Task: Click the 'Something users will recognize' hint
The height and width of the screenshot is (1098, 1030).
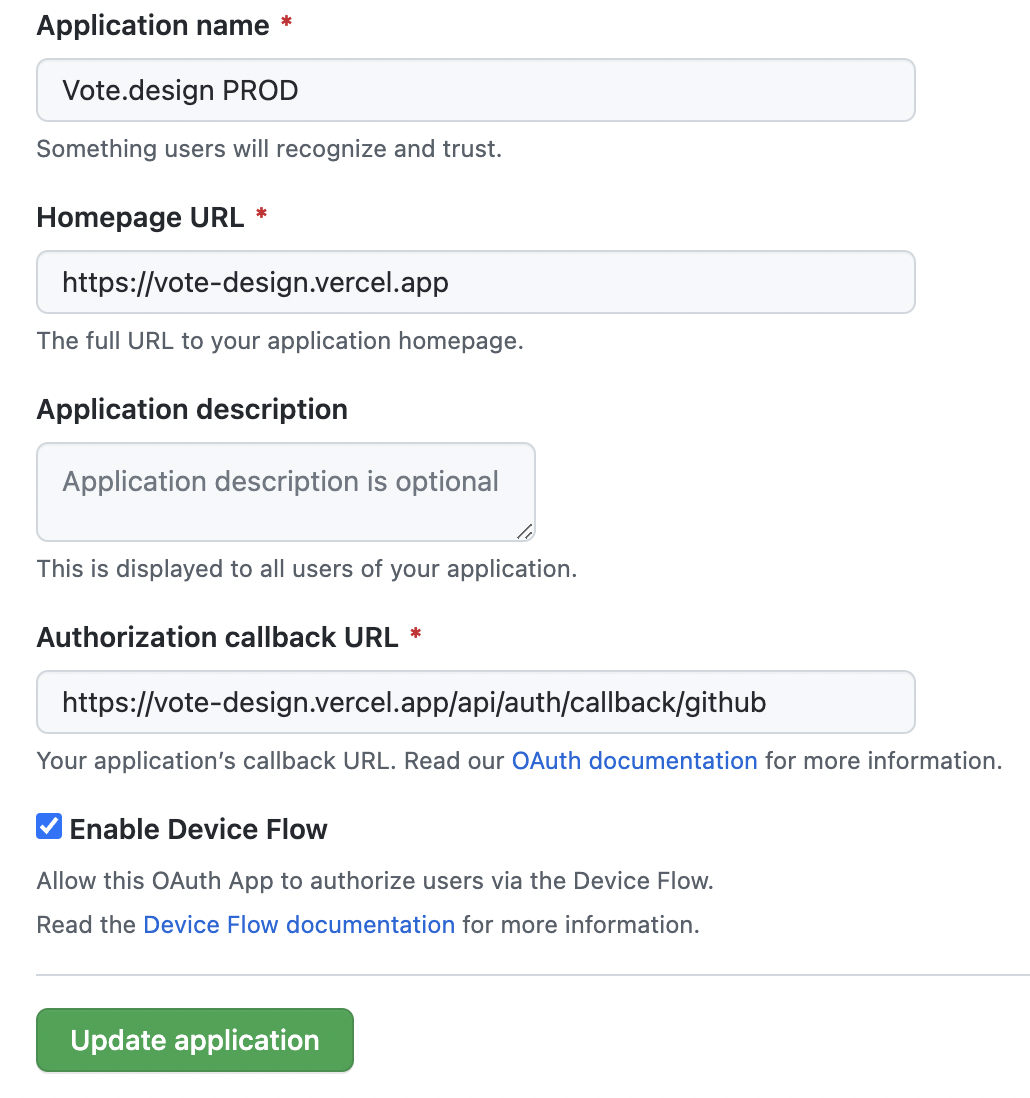Action: pyautogui.click(x=269, y=150)
